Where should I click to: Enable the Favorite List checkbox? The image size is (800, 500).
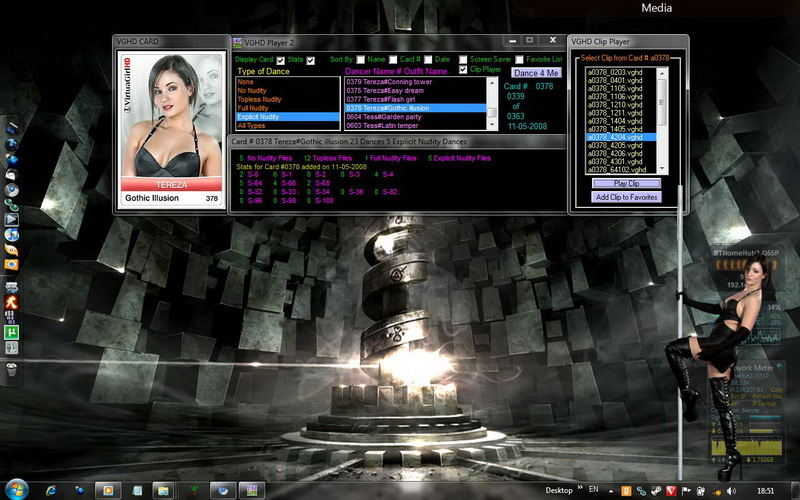[x=519, y=60]
